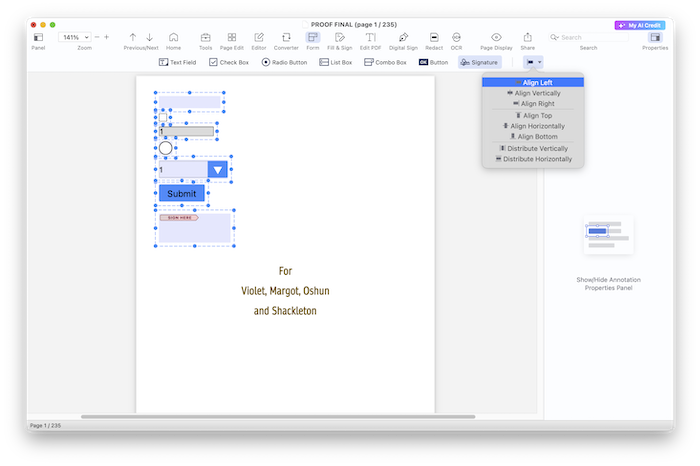700x466 pixels.
Task: Open the Converter tool
Action: (x=286, y=37)
